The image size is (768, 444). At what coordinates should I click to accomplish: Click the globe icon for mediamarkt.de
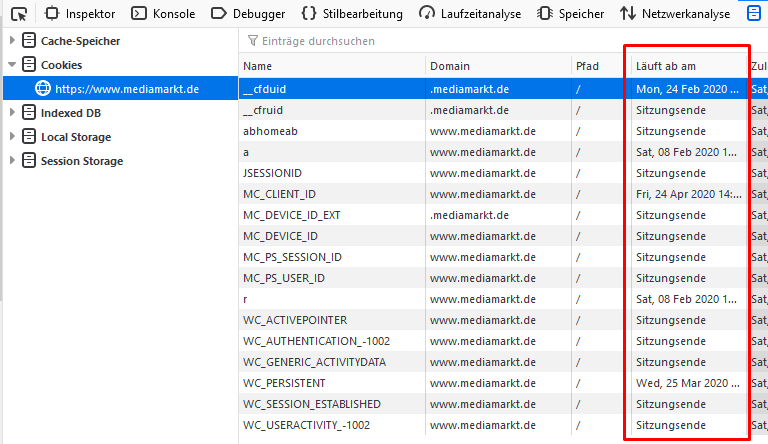(x=43, y=88)
